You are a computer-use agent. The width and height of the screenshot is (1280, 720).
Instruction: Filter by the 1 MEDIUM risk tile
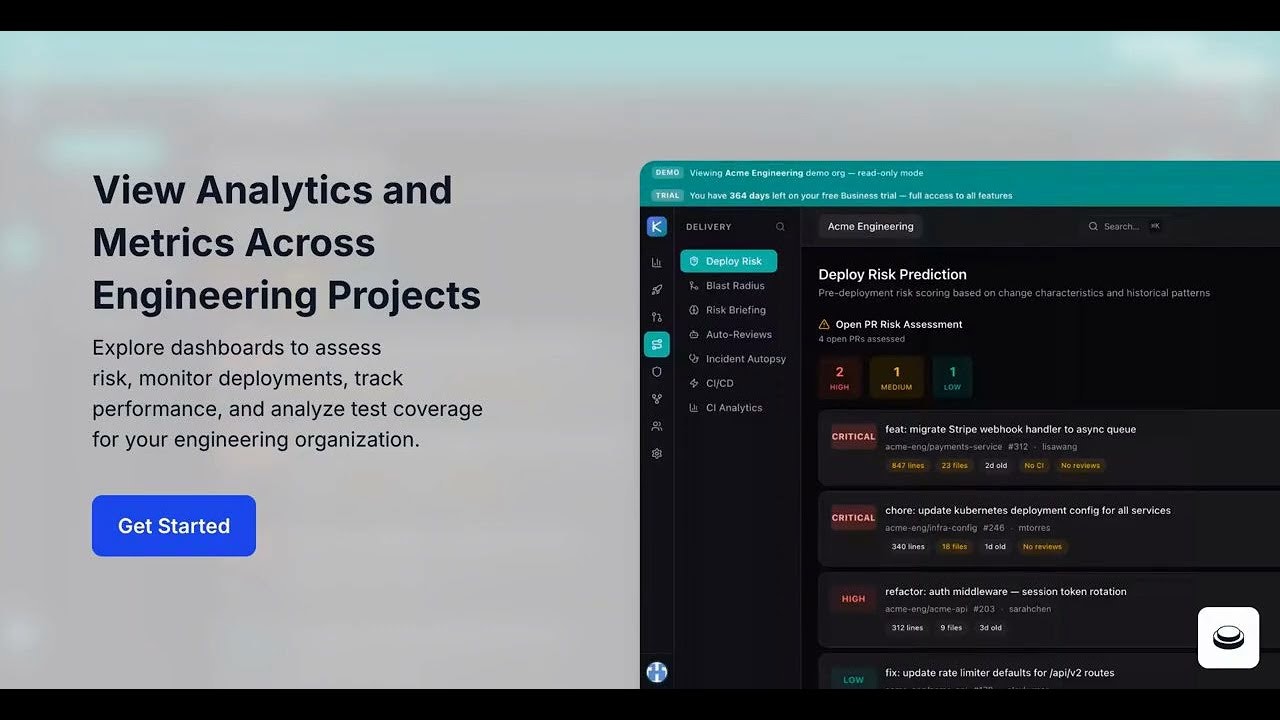click(x=896, y=378)
